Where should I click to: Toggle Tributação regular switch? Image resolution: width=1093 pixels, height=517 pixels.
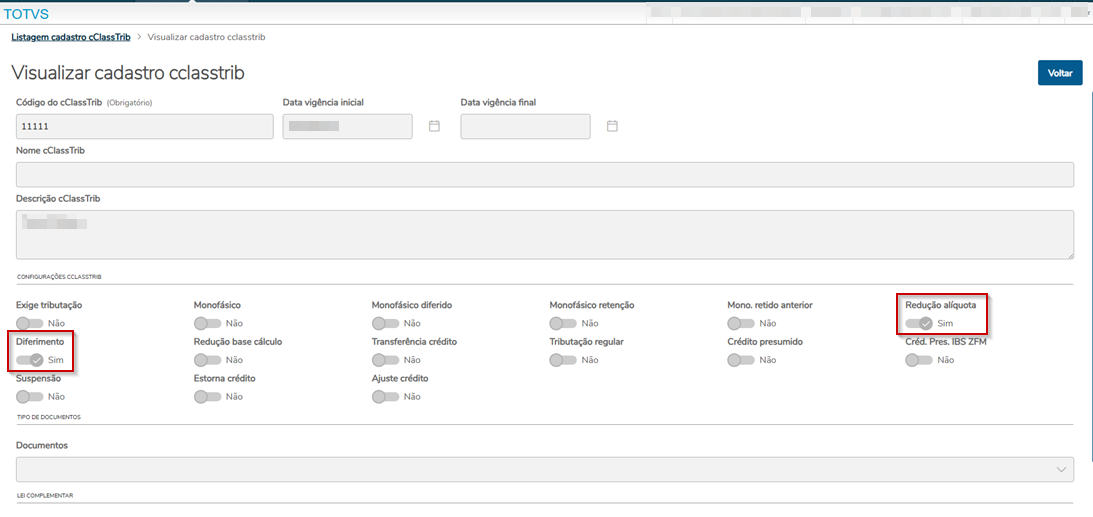[563, 360]
